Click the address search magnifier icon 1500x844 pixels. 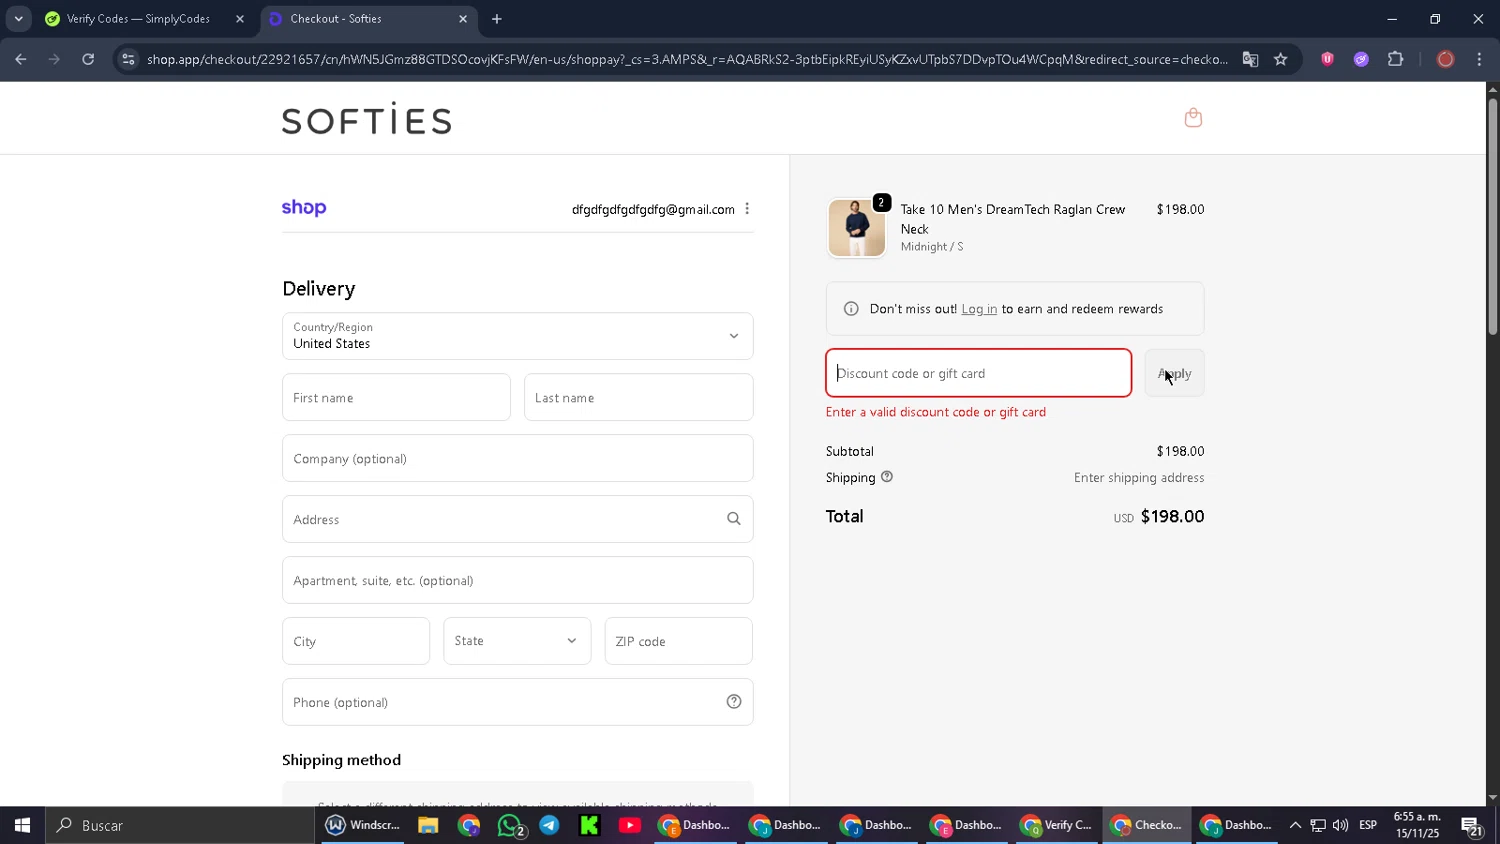(734, 519)
